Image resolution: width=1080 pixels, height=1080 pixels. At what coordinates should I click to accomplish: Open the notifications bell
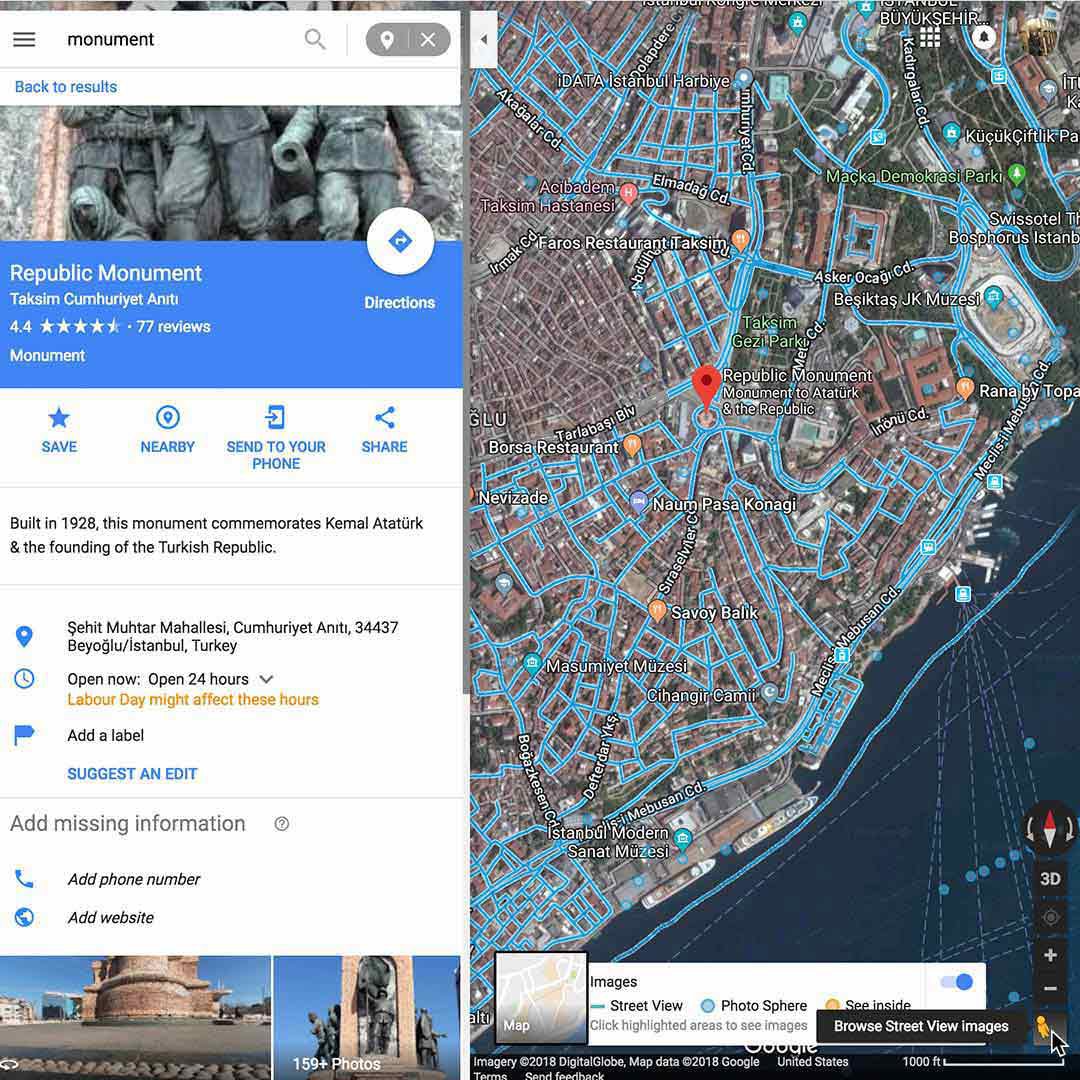pos(984,37)
